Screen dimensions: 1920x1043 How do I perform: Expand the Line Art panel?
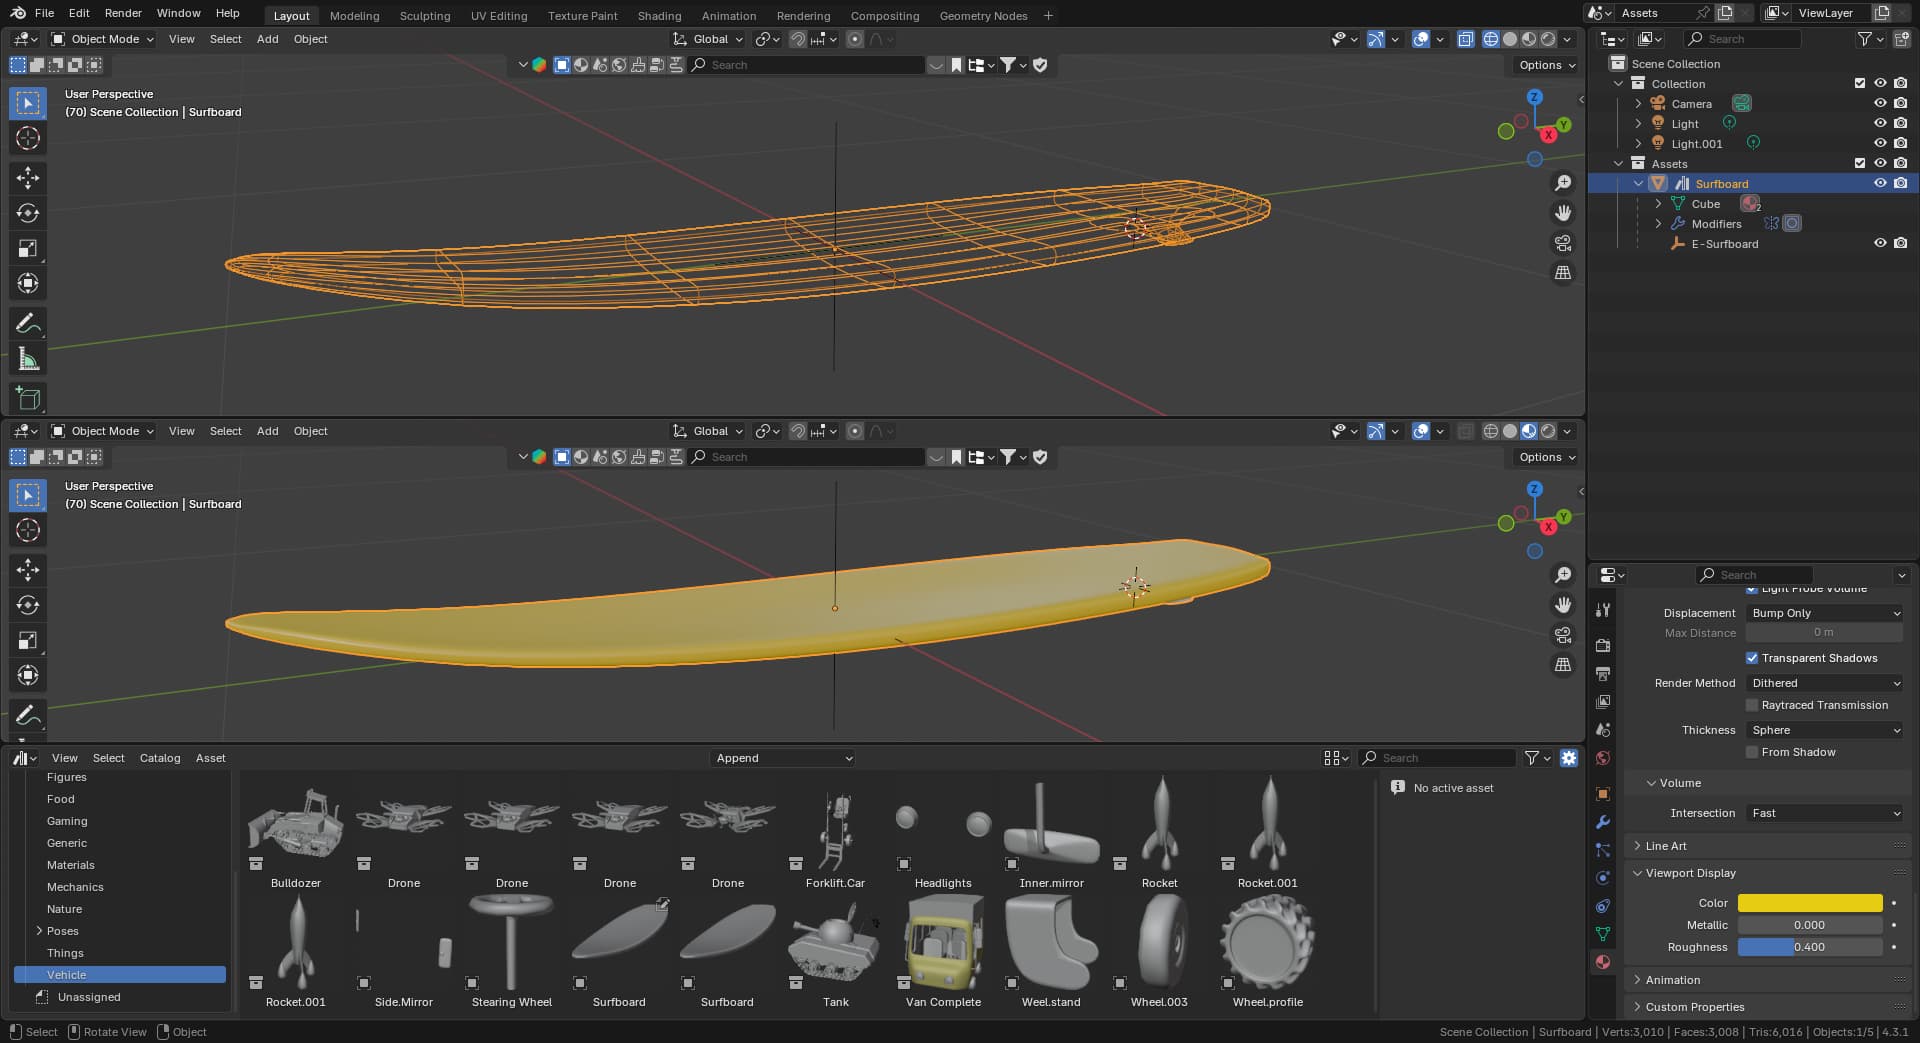[x=1665, y=846]
